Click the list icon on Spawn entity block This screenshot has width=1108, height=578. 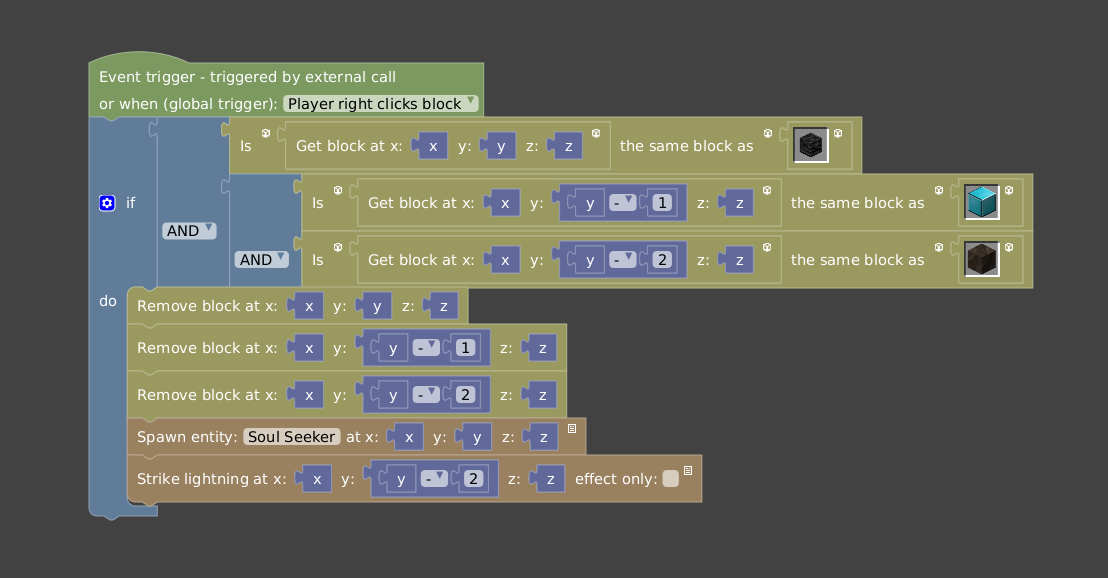pyautogui.click(x=572, y=427)
